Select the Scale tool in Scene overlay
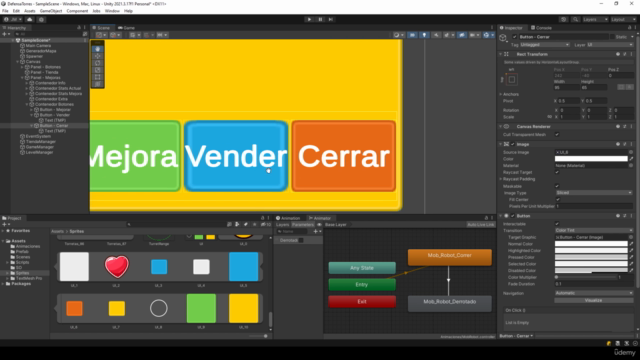Image resolution: width=640 pixels, height=360 pixels. click(x=97, y=70)
